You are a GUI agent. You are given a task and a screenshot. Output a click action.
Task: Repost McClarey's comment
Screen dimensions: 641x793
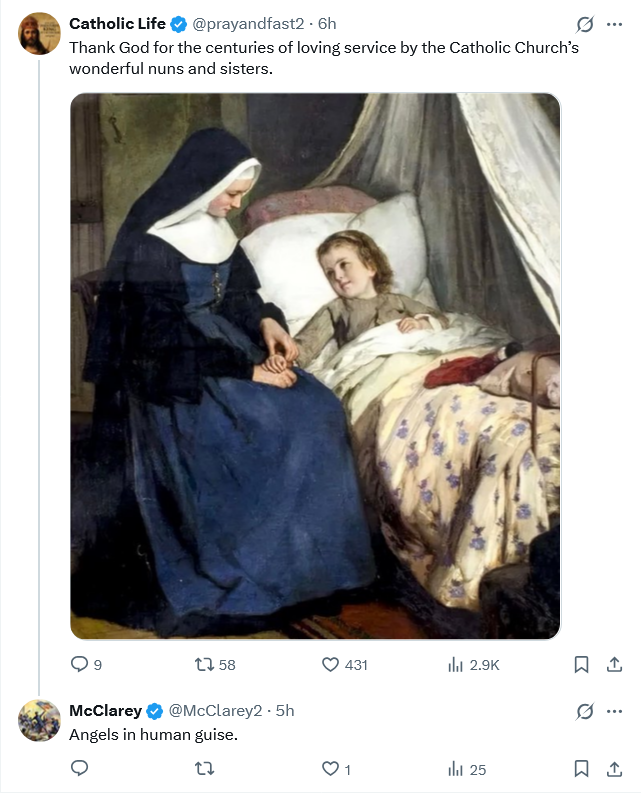[x=204, y=769]
